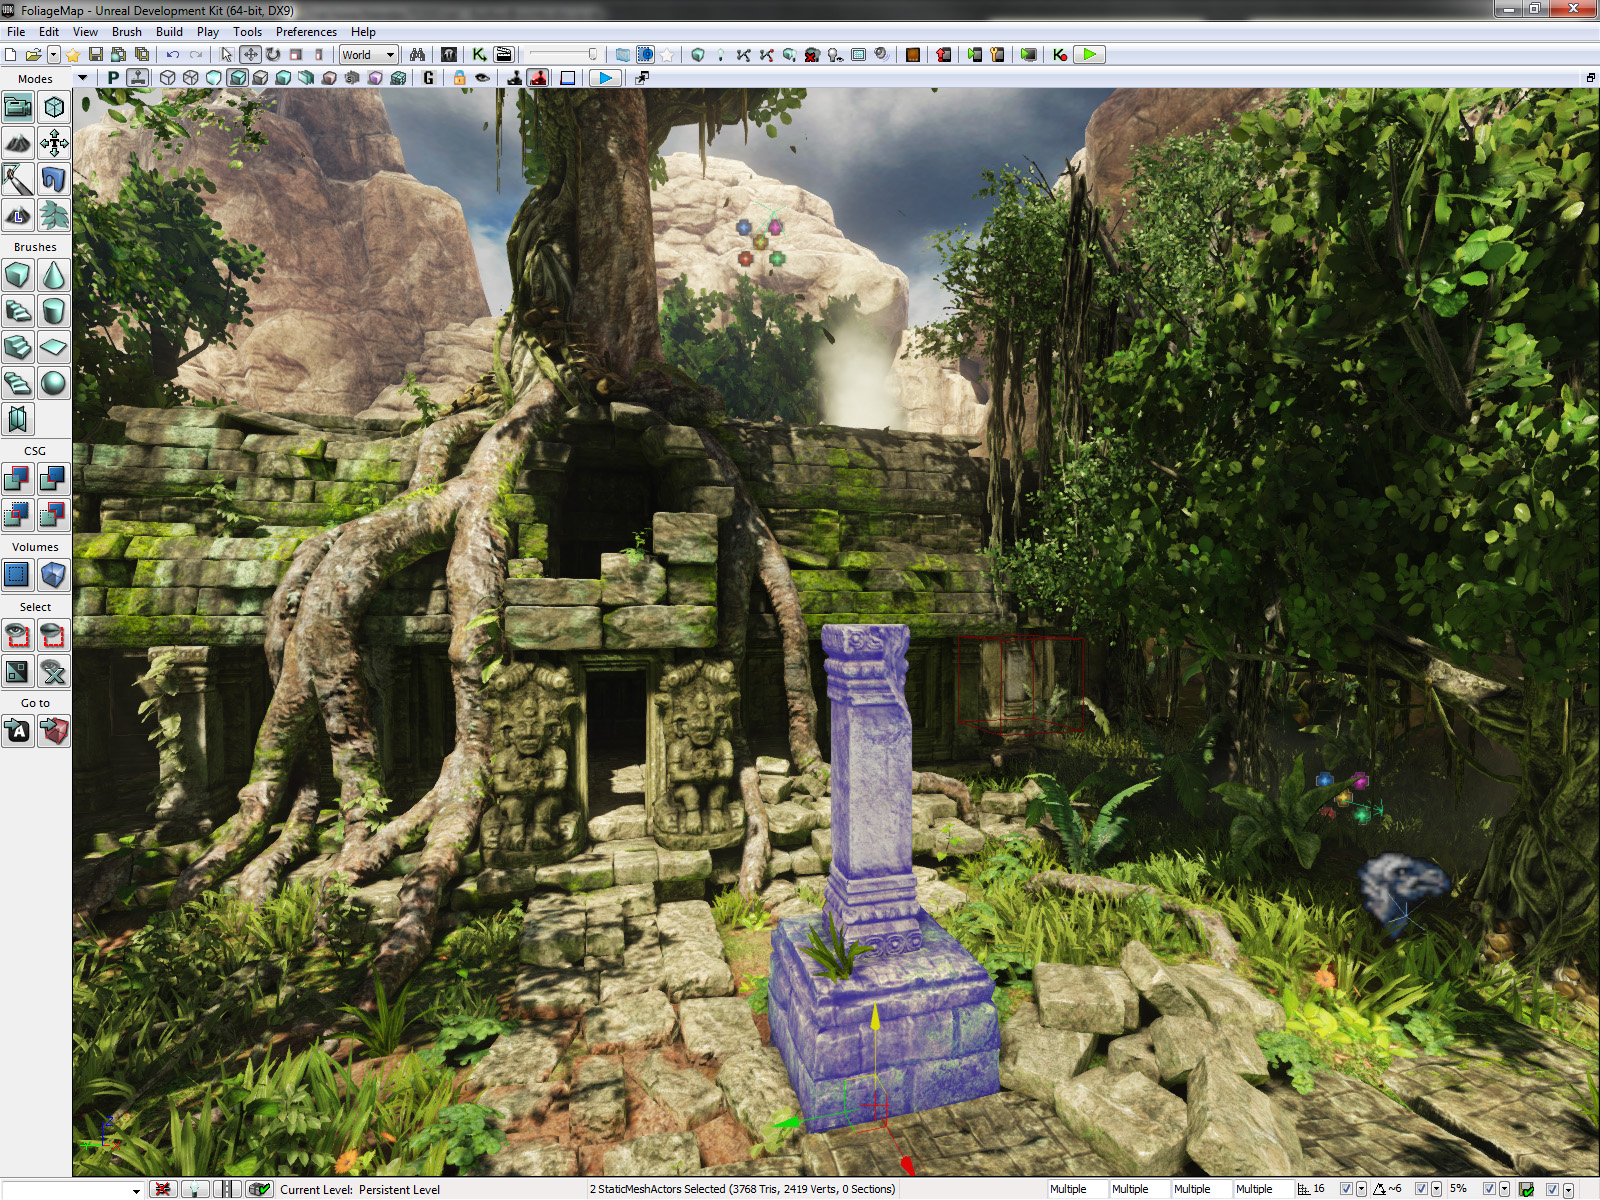Toggle the viewport lock padlock icon
1600x1200 pixels.
tap(459, 78)
